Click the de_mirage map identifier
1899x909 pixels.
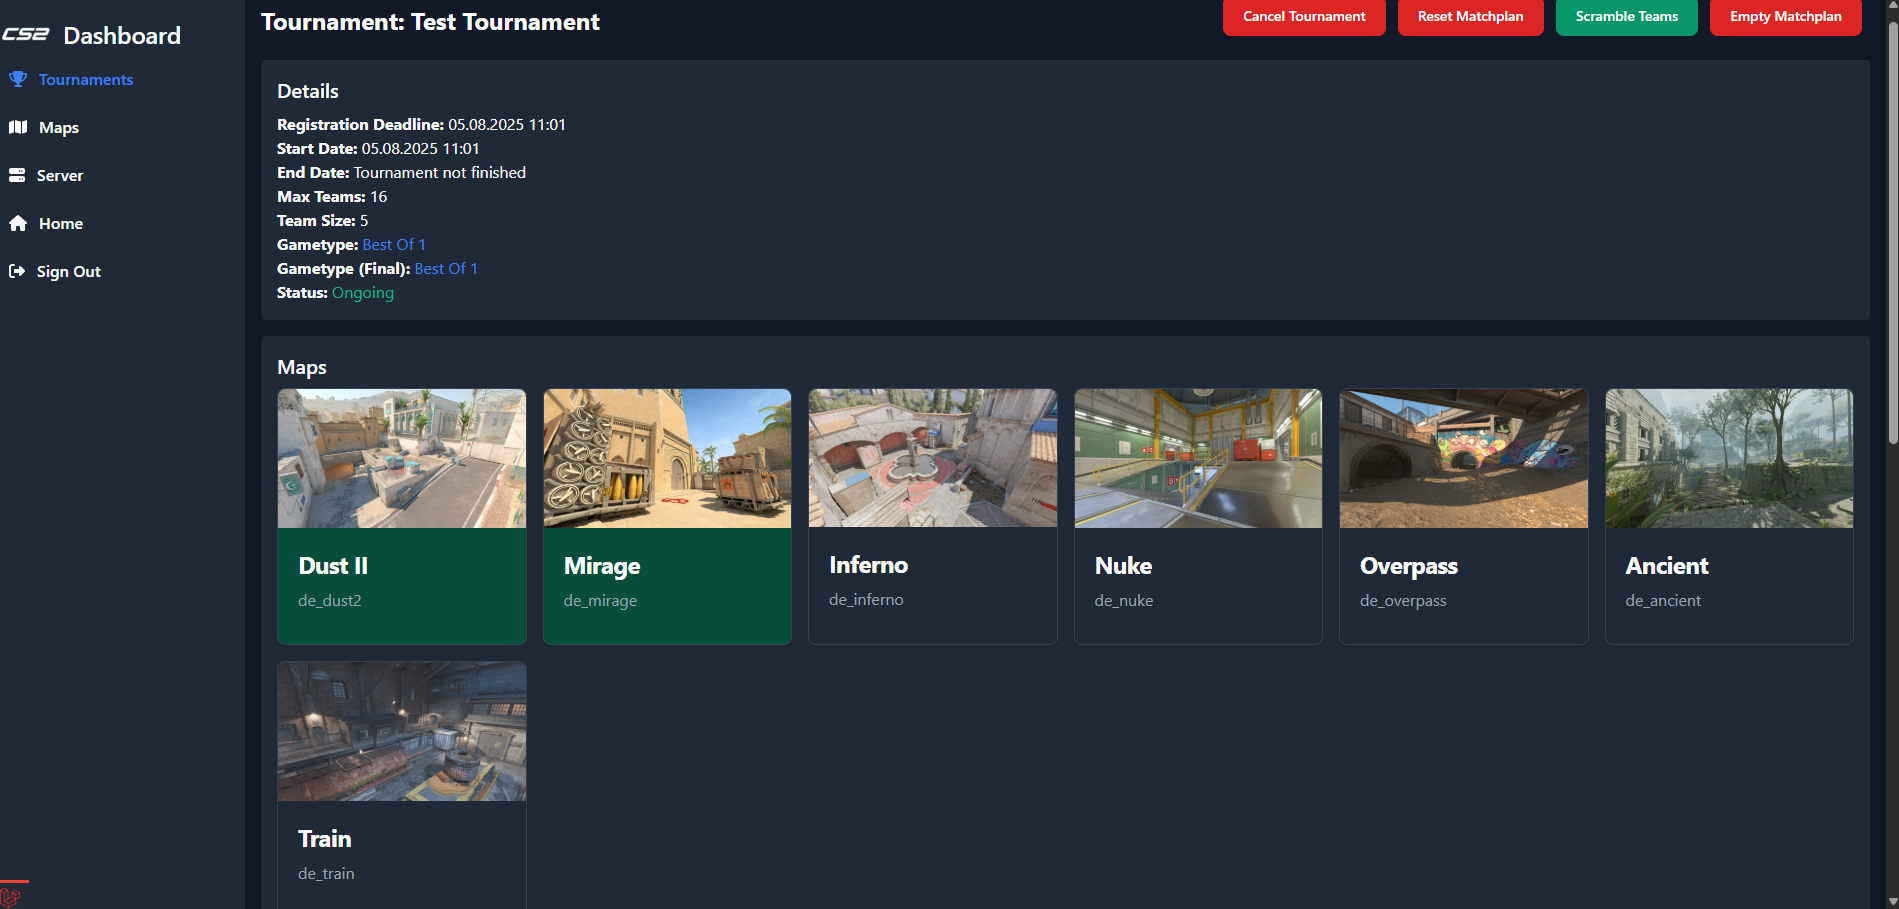point(600,600)
